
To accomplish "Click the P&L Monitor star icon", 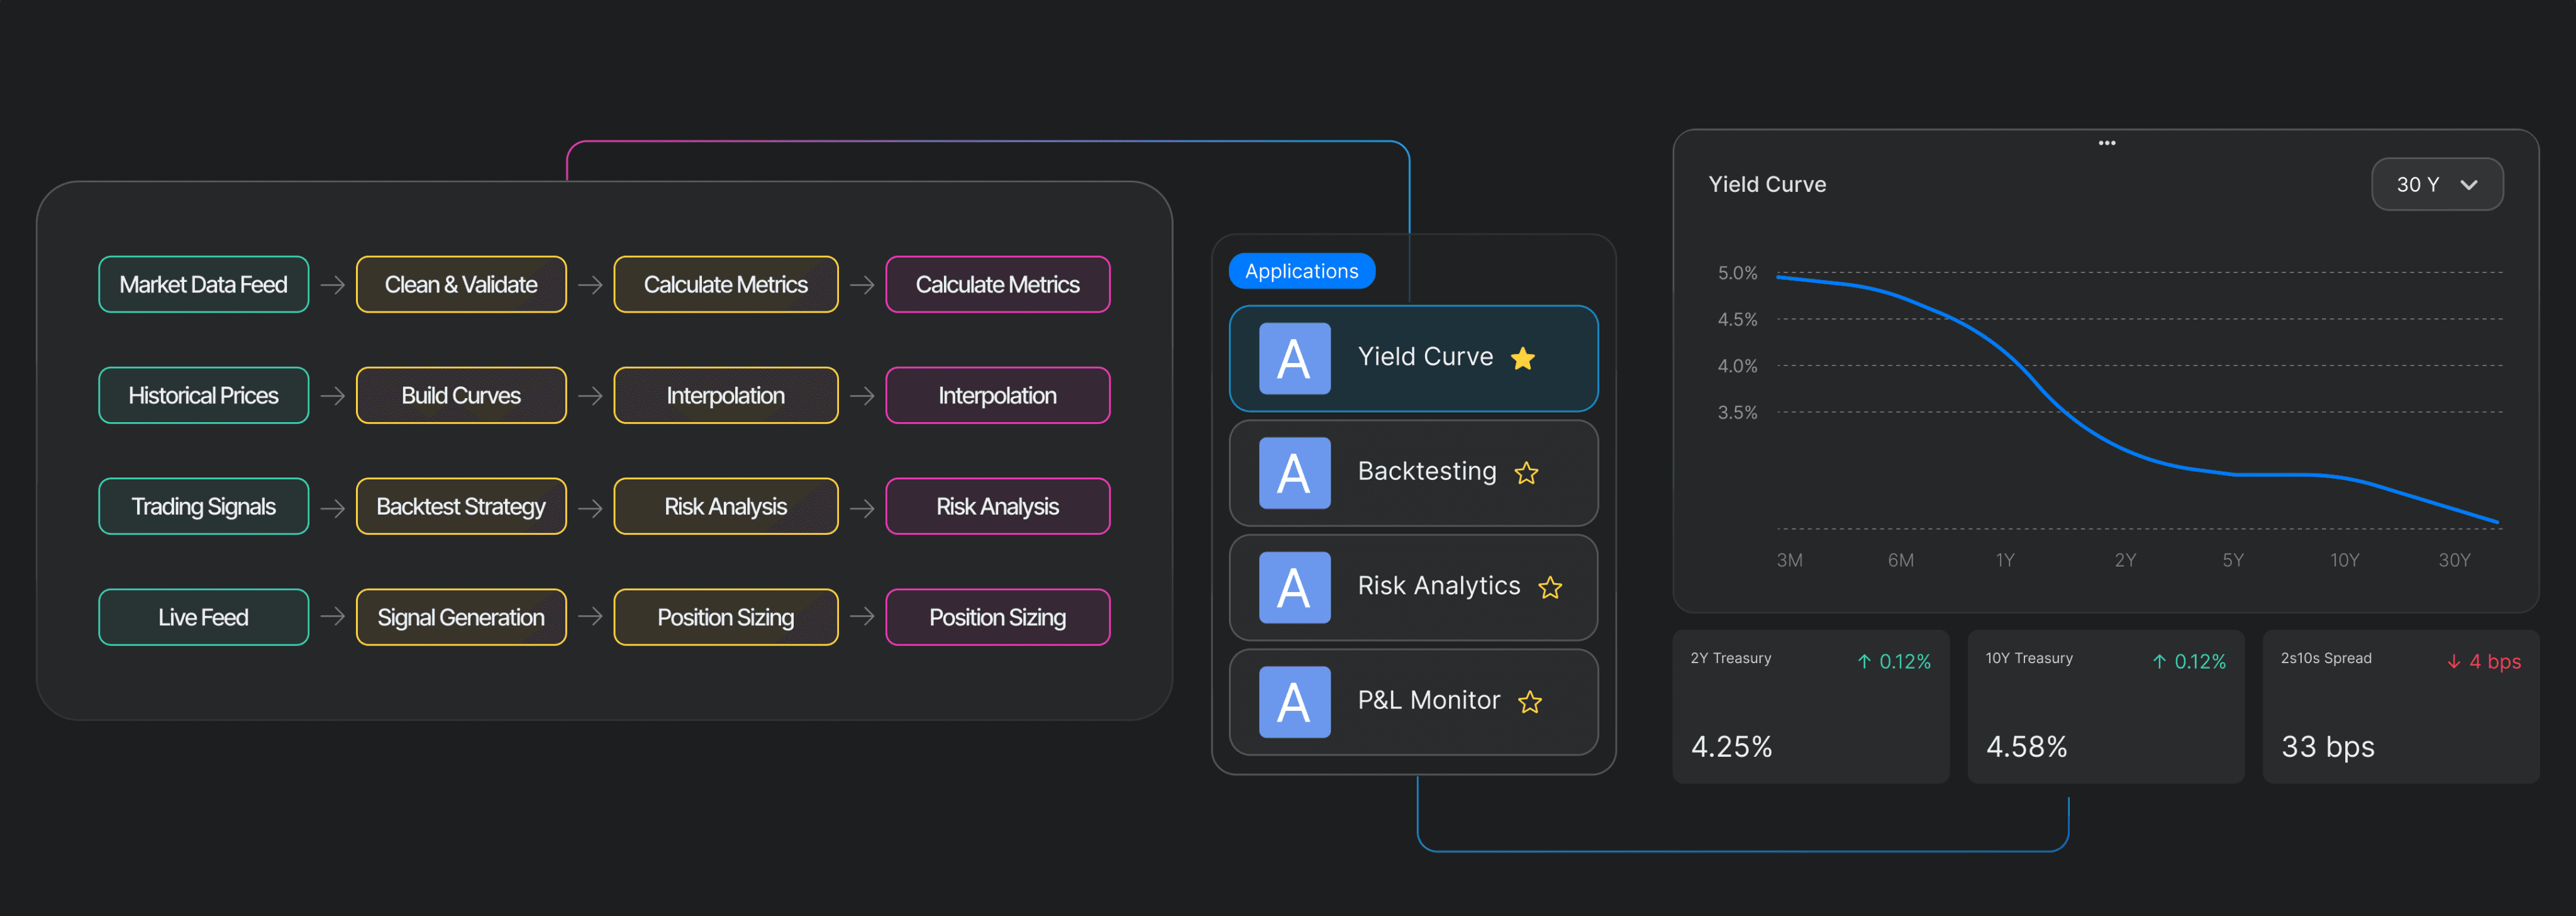I will coord(1530,702).
